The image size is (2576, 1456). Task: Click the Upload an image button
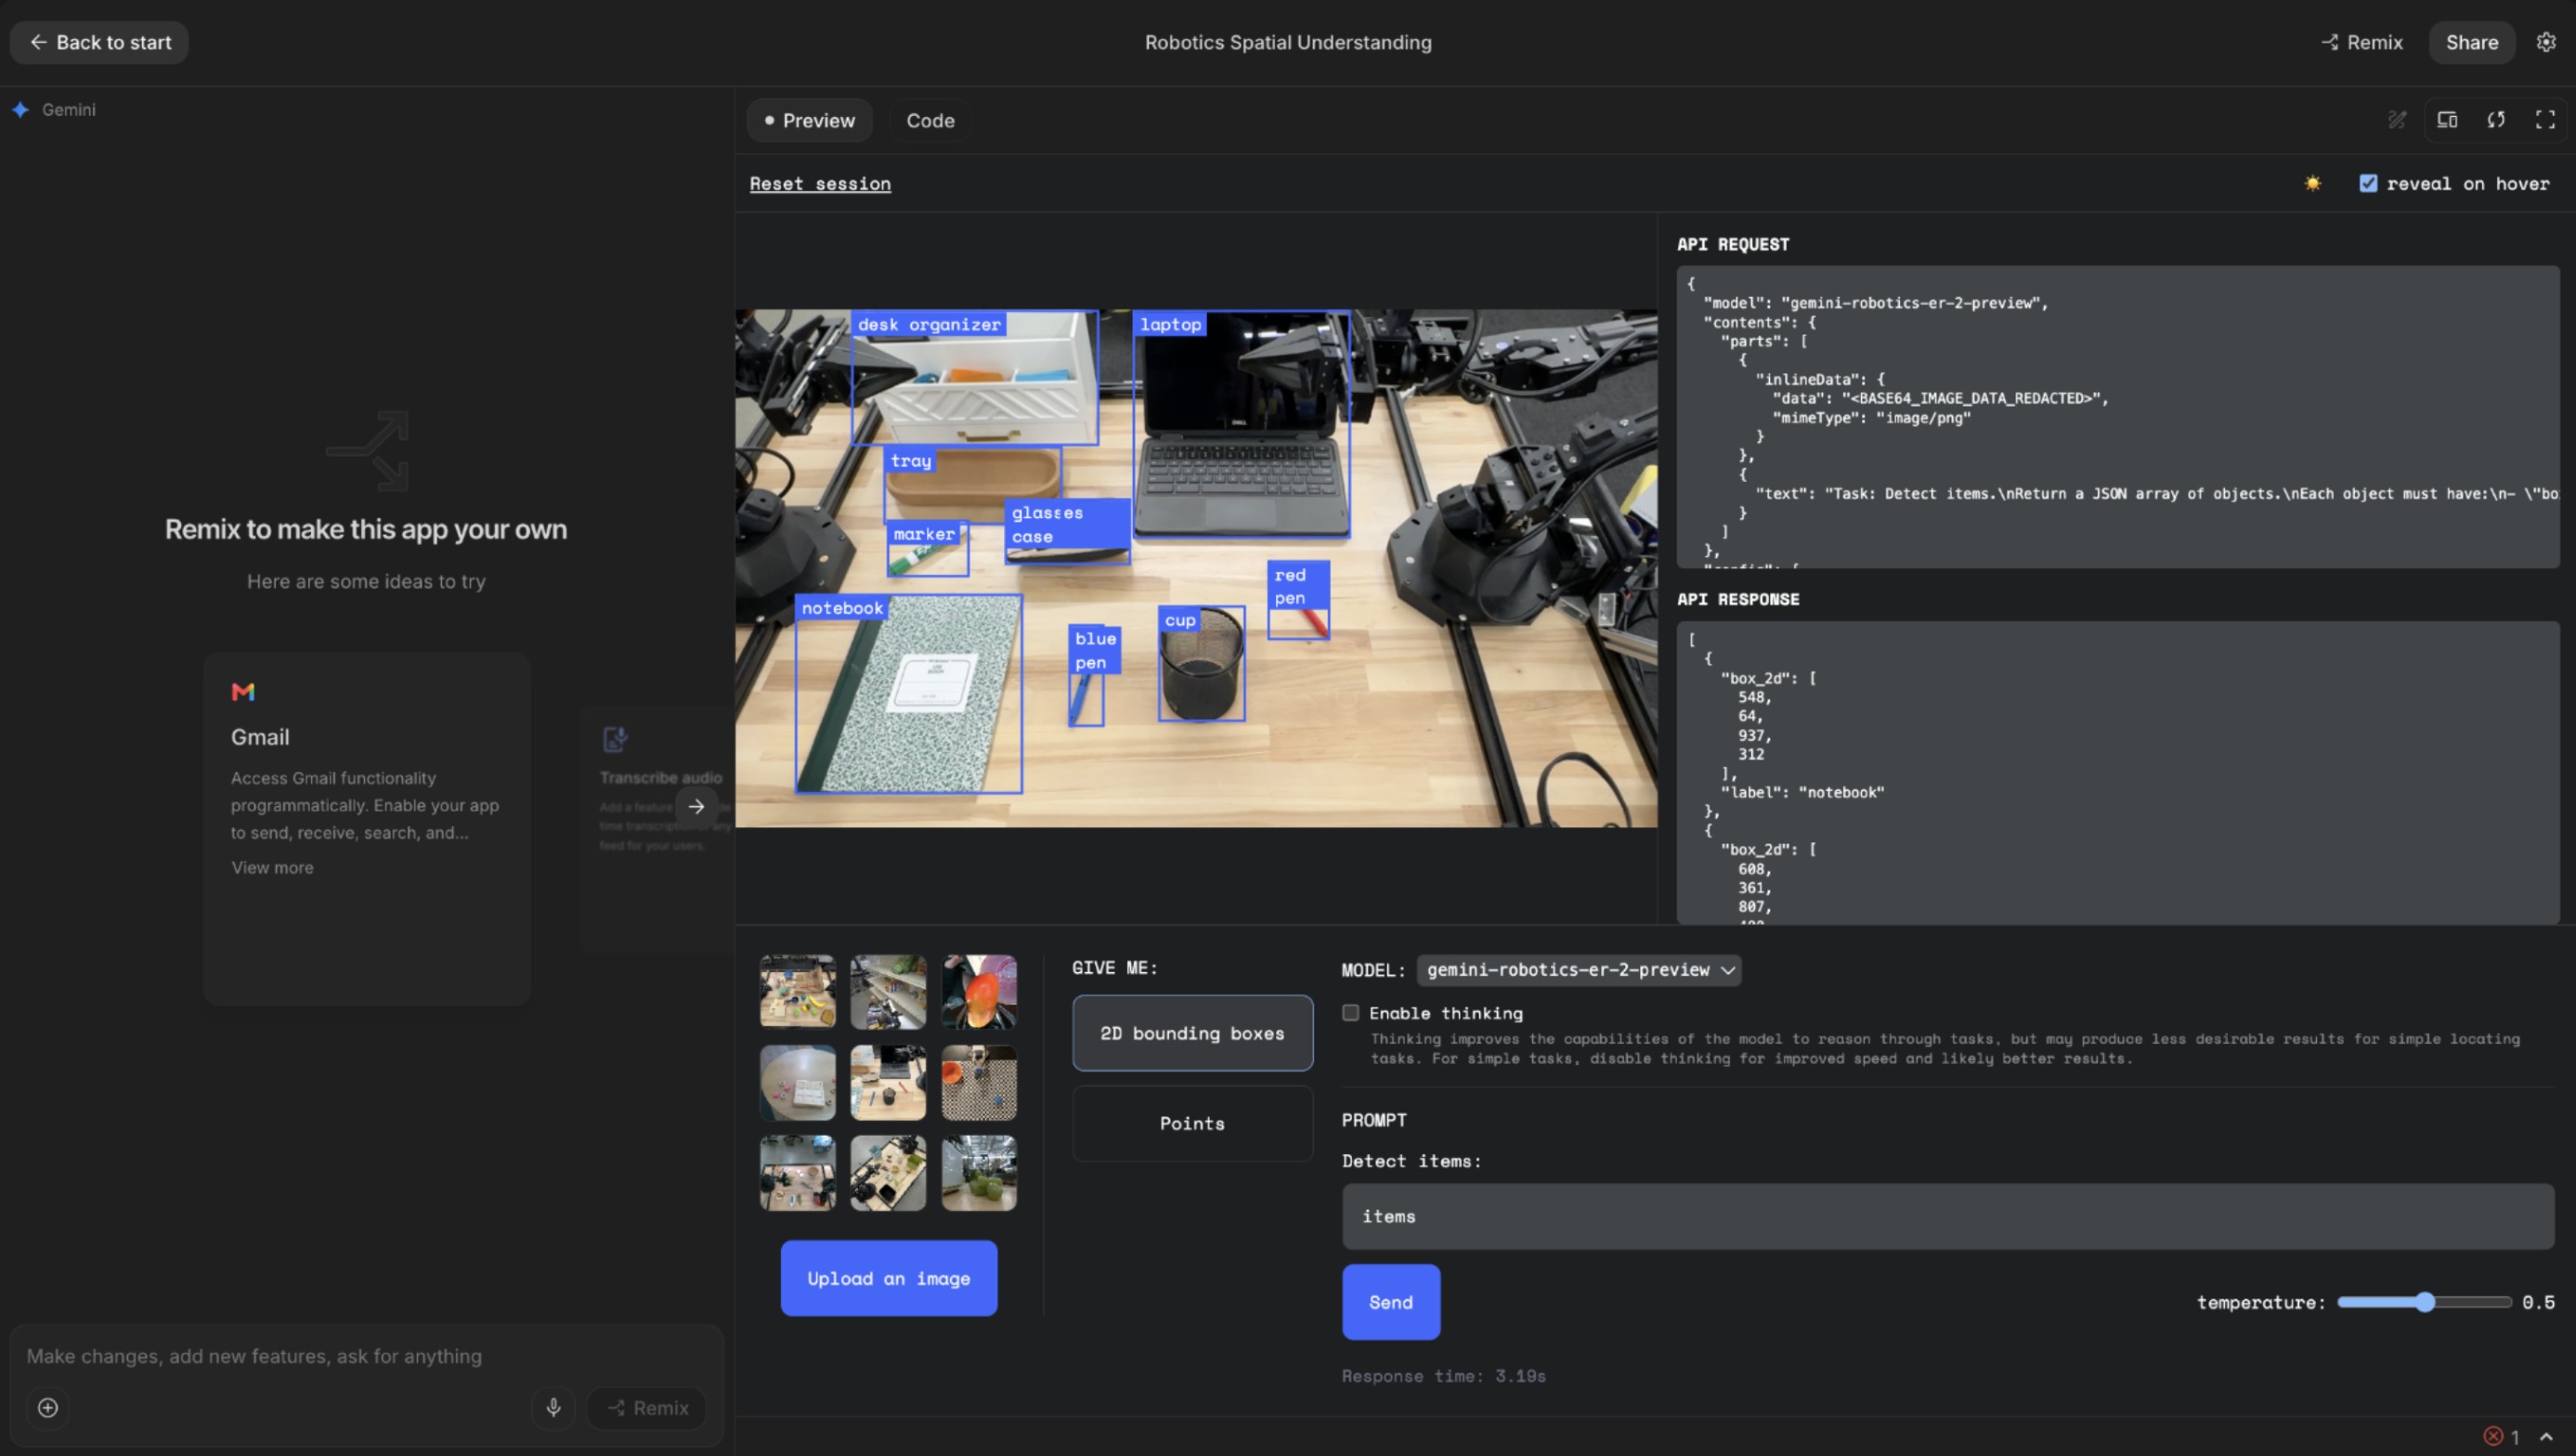click(888, 1278)
